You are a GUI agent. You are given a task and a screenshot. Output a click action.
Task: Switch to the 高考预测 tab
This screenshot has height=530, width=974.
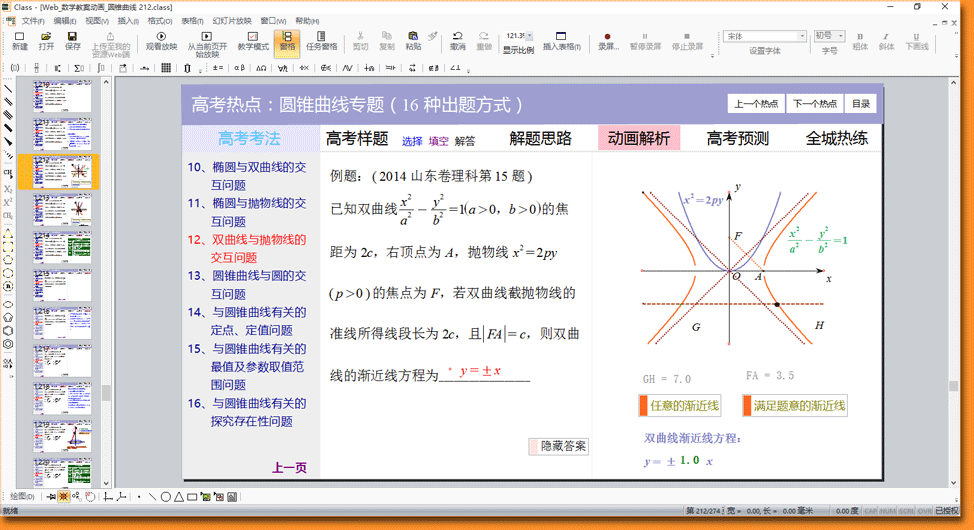coord(737,138)
